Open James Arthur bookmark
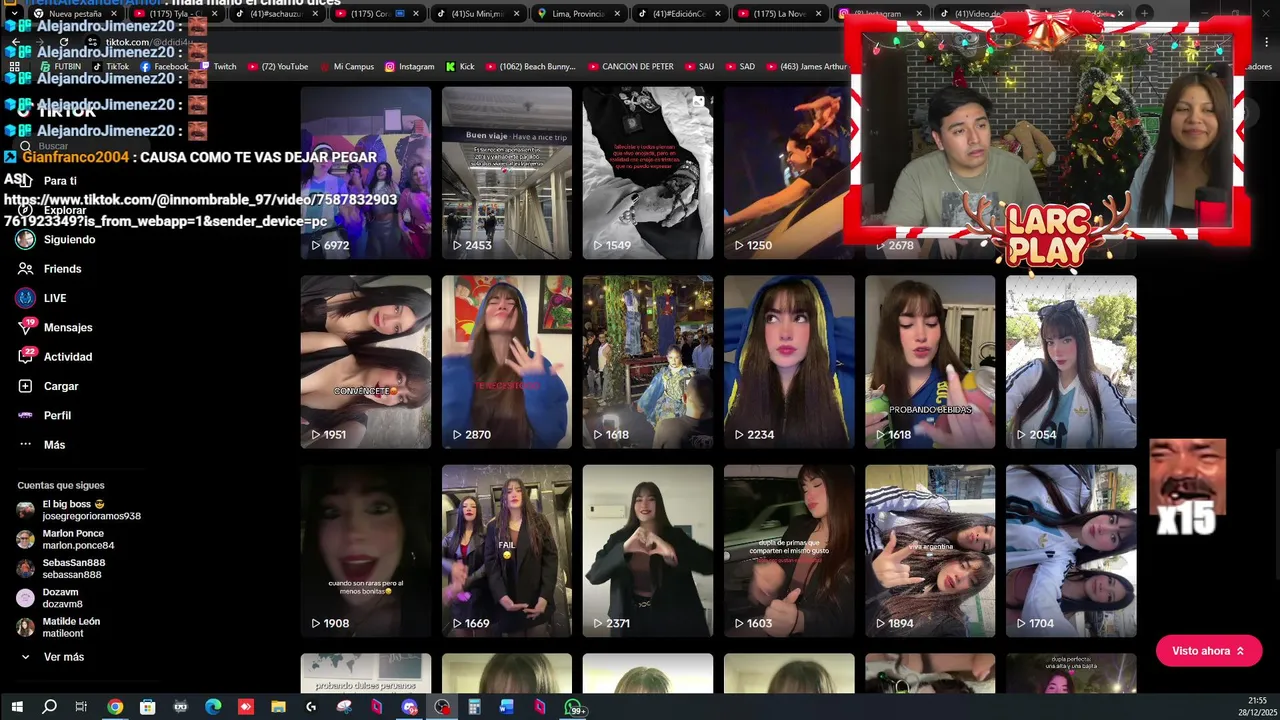Image resolution: width=1280 pixels, height=720 pixels. pos(806,67)
